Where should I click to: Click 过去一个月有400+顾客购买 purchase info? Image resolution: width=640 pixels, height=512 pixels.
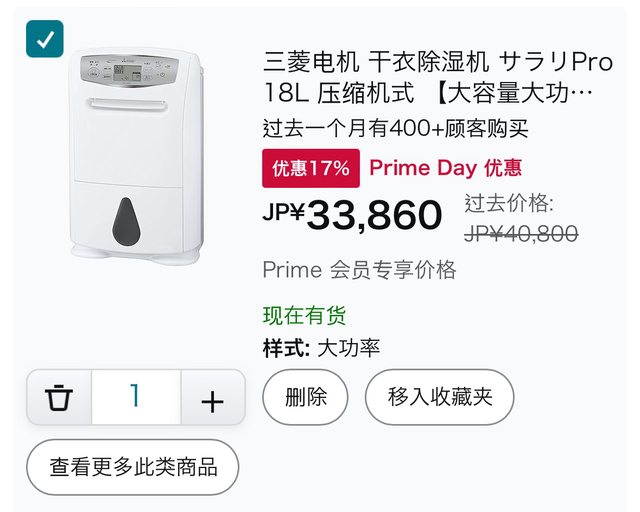pyautogui.click(x=395, y=129)
